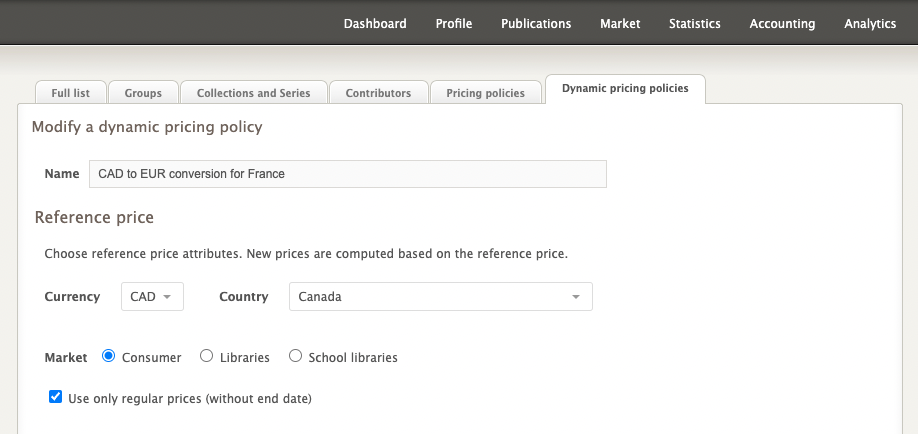
Task: Open the Analytics page
Action: click(x=870, y=24)
